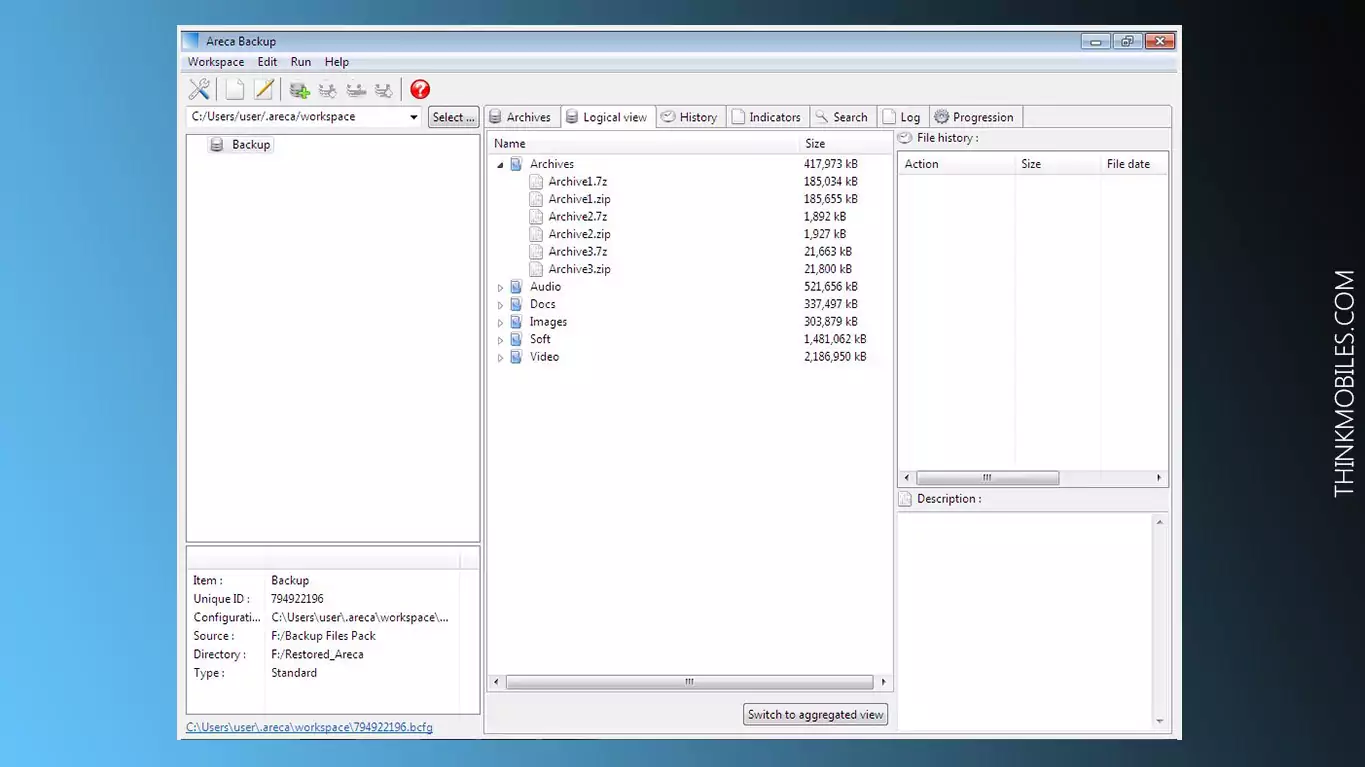Click the File history horizontal scrollbar thumb
This screenshot has height=767, width=1365.
(x=987, y=478)
